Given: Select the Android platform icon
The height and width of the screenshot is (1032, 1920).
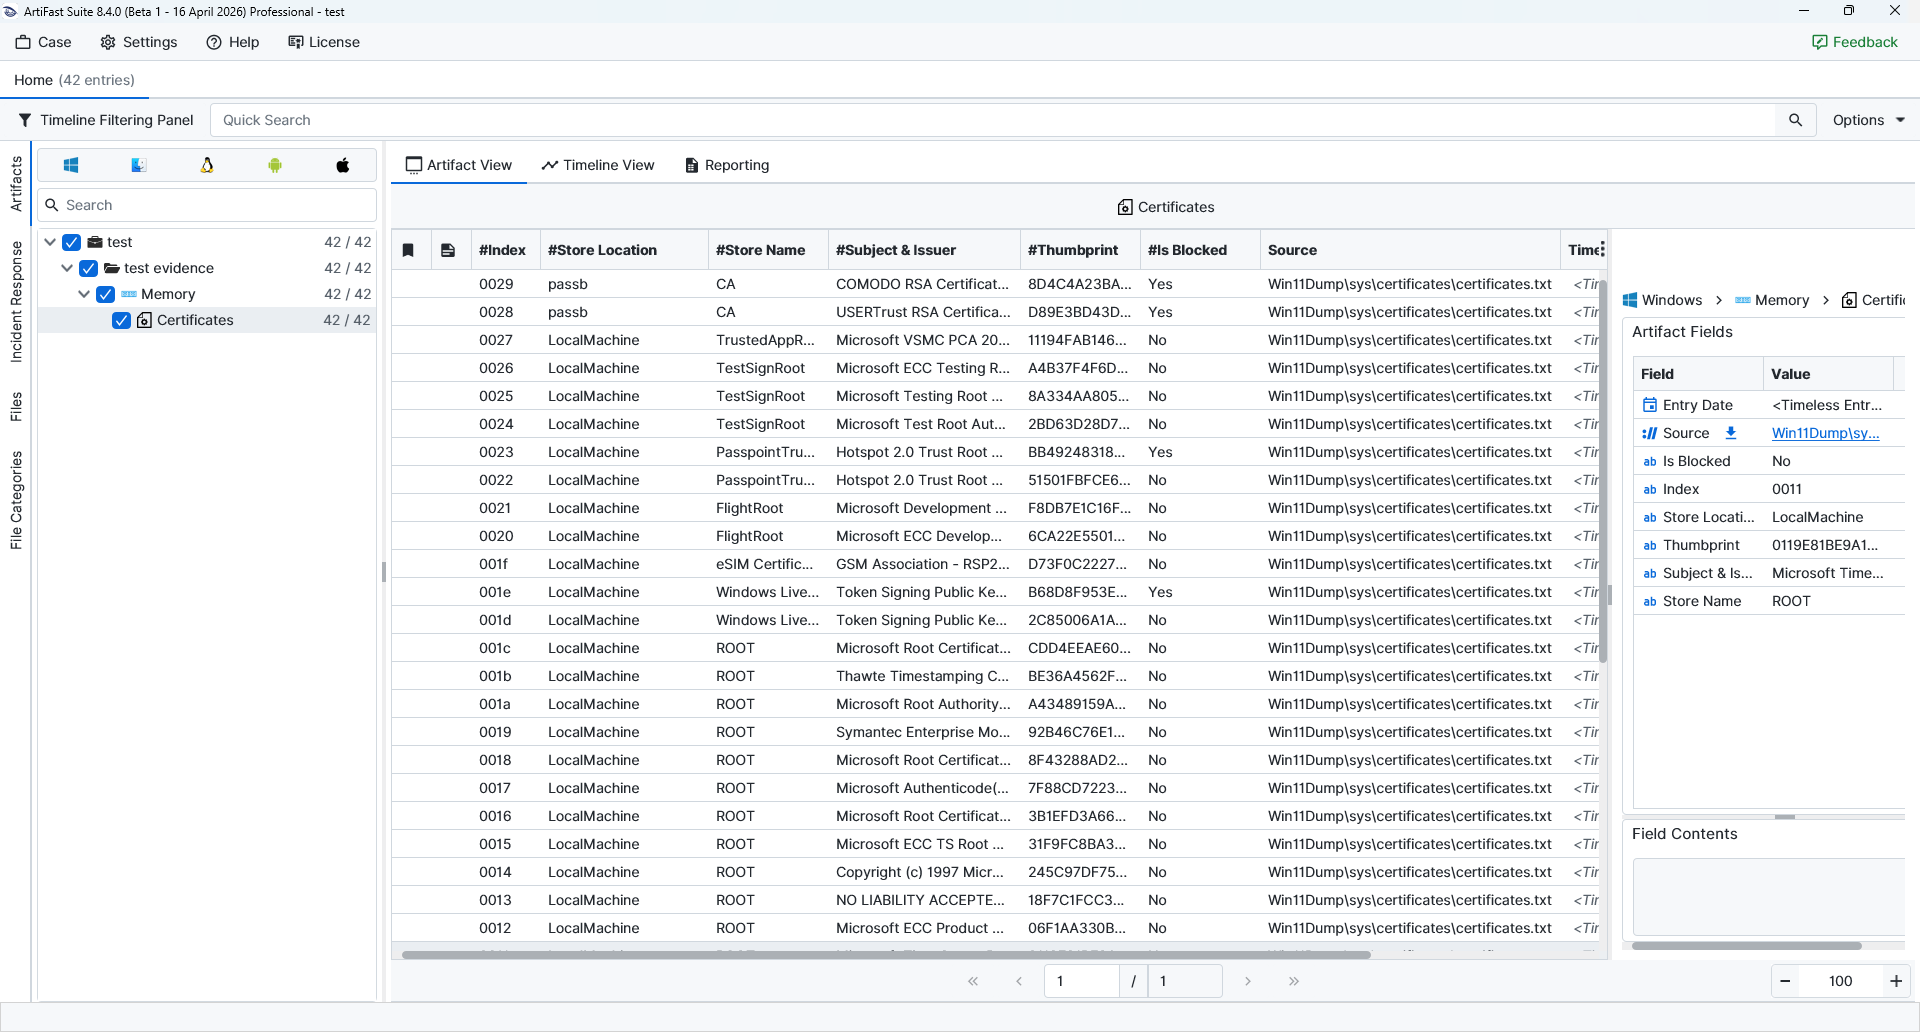Looking at the screenshot, I should tap(275, 165).
